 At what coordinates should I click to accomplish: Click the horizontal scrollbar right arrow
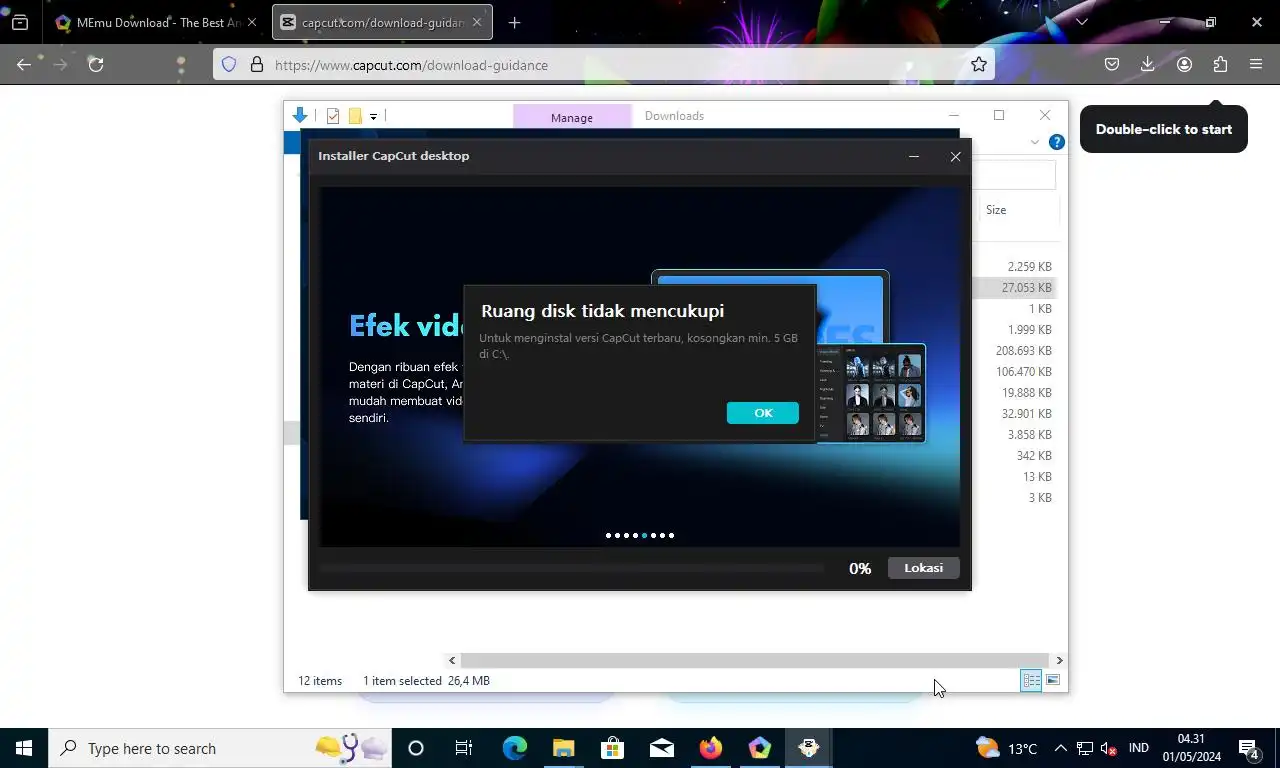pos(1059,660)
